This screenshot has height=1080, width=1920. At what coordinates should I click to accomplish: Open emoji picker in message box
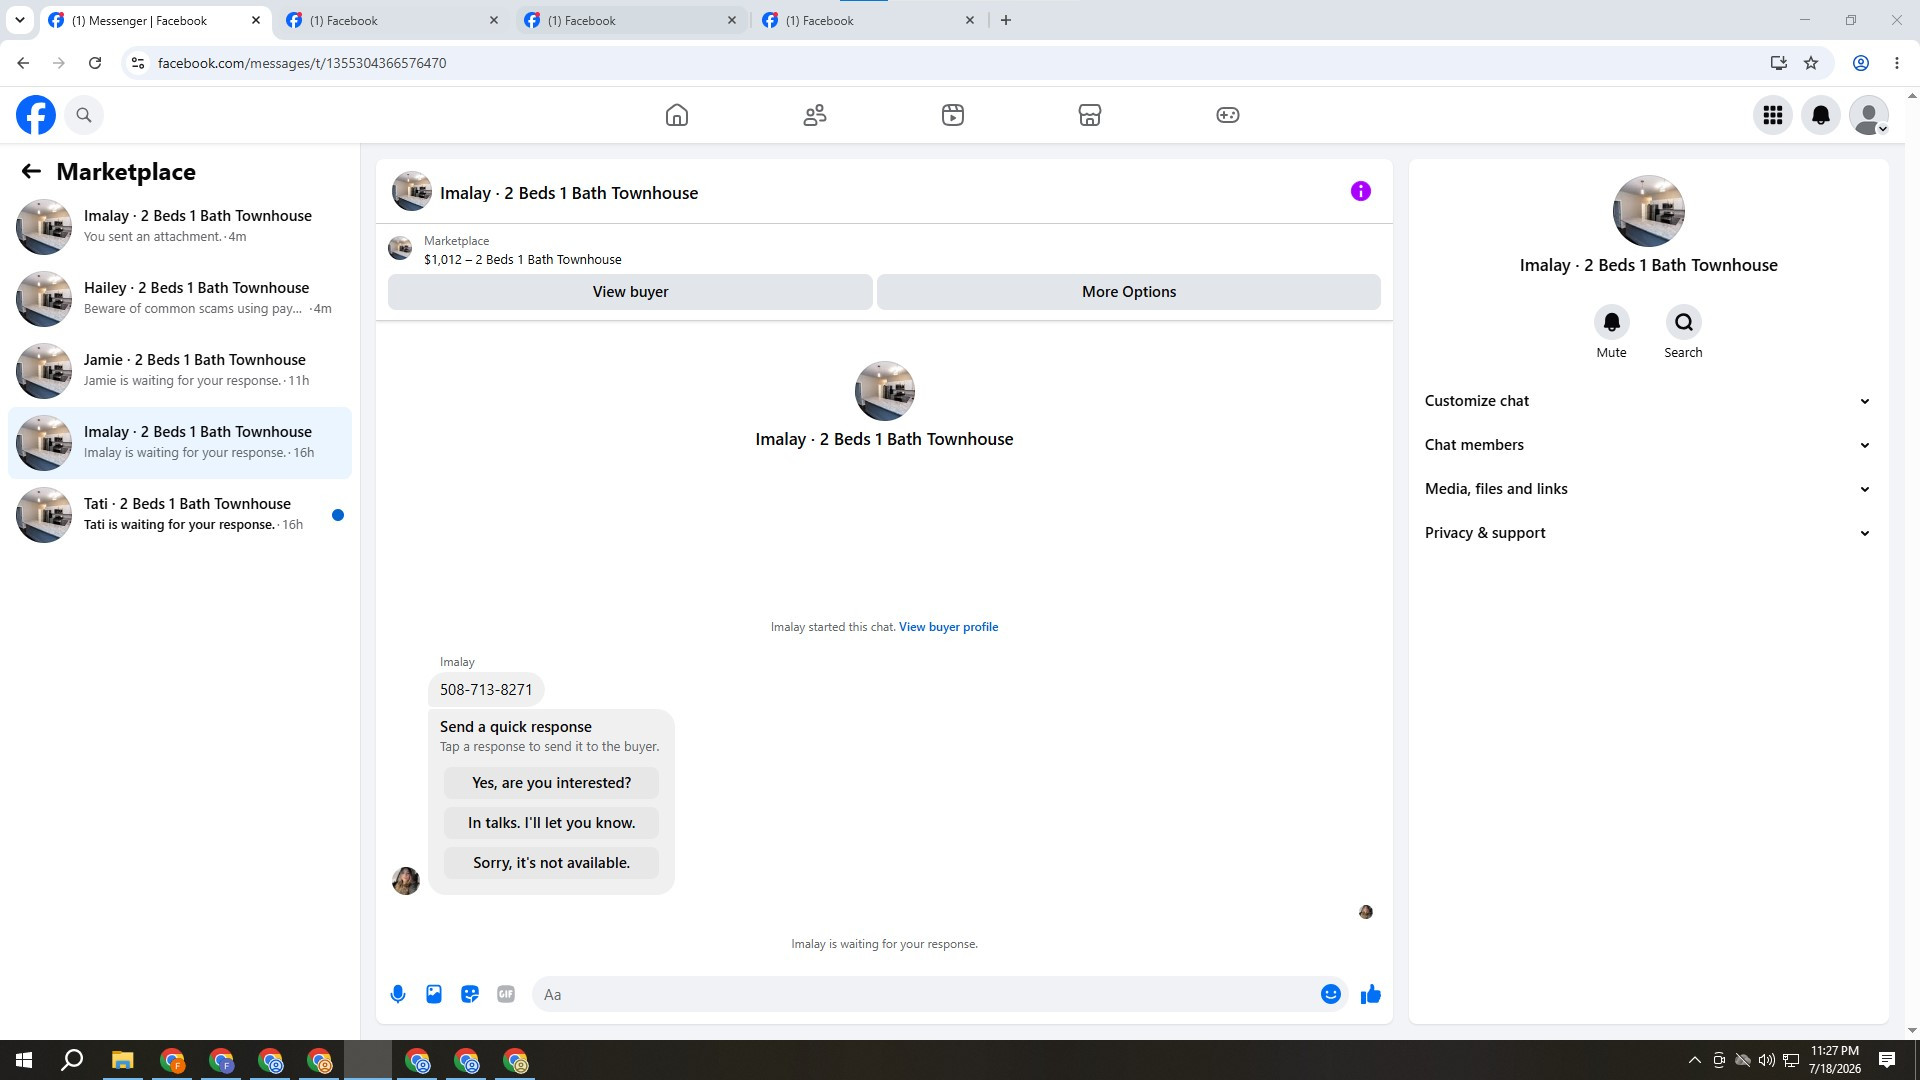tap(1330, 994)
